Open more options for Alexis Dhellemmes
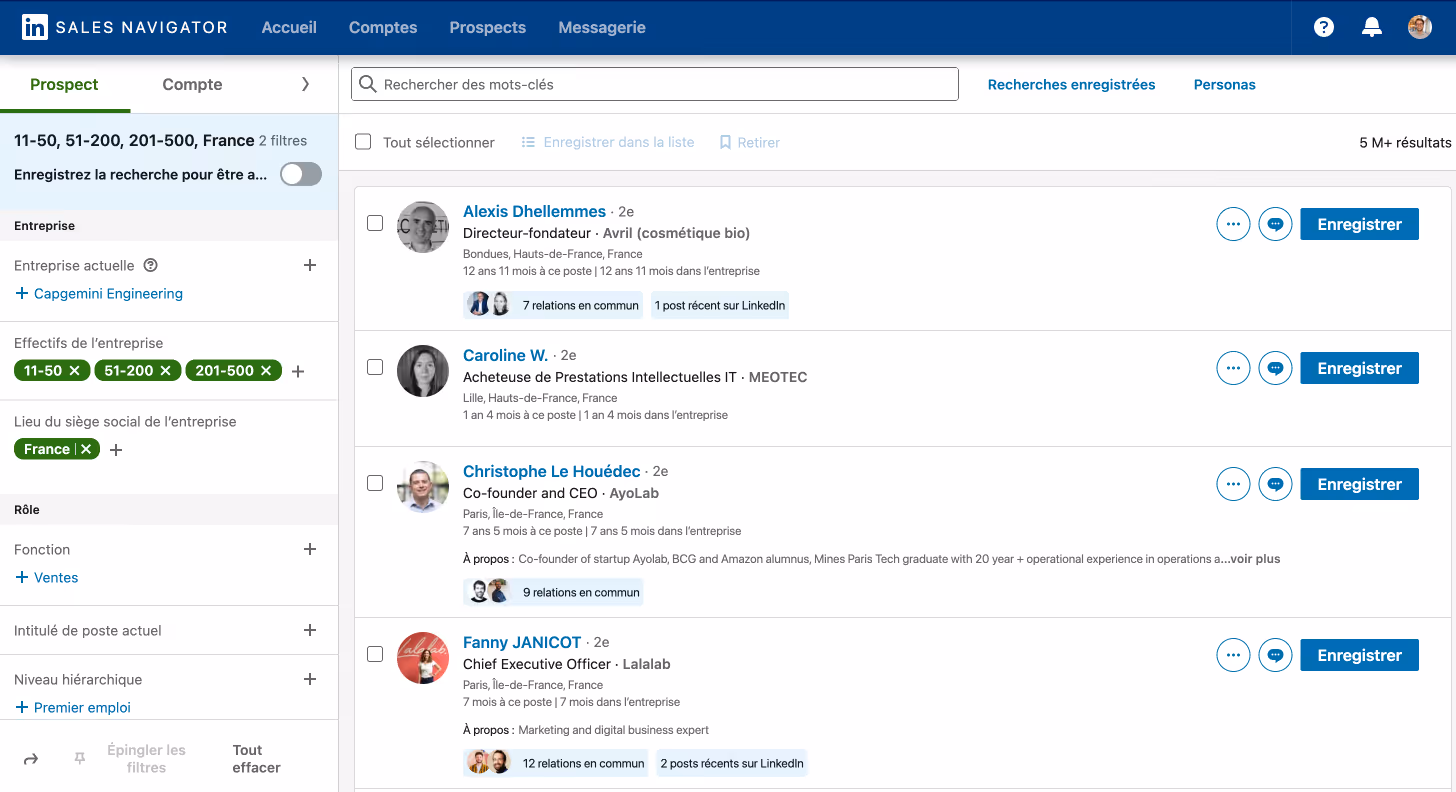 pyautogui.click(x=1233, y=224)
